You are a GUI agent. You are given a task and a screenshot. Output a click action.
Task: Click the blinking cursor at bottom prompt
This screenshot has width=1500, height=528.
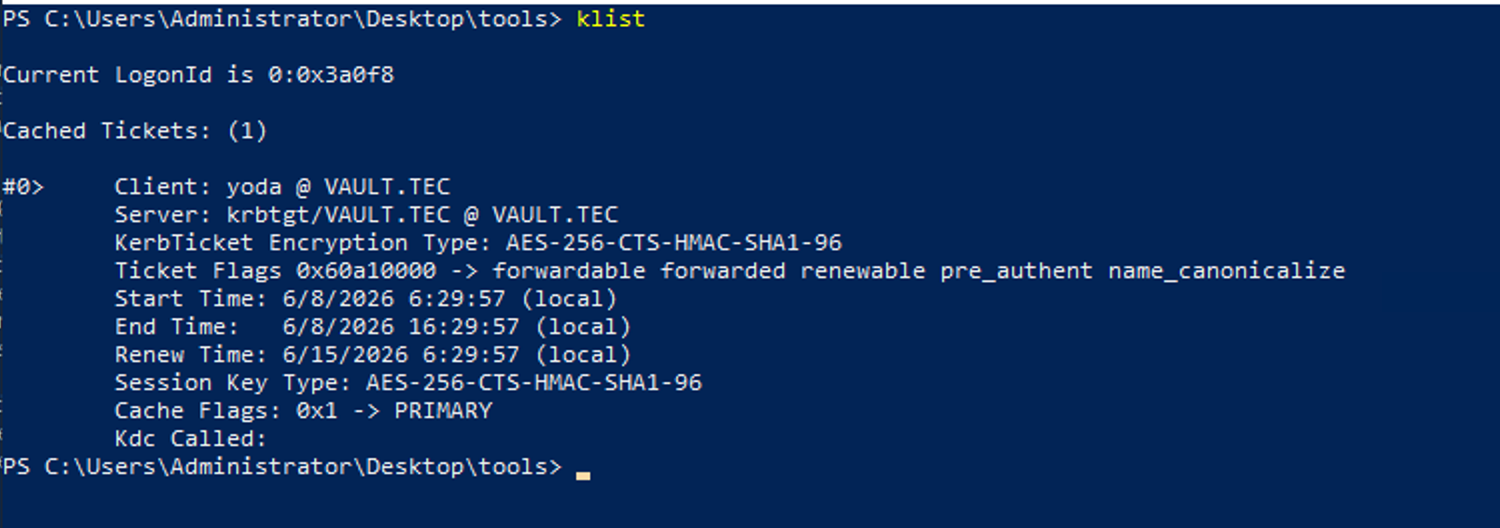[583, 476]
